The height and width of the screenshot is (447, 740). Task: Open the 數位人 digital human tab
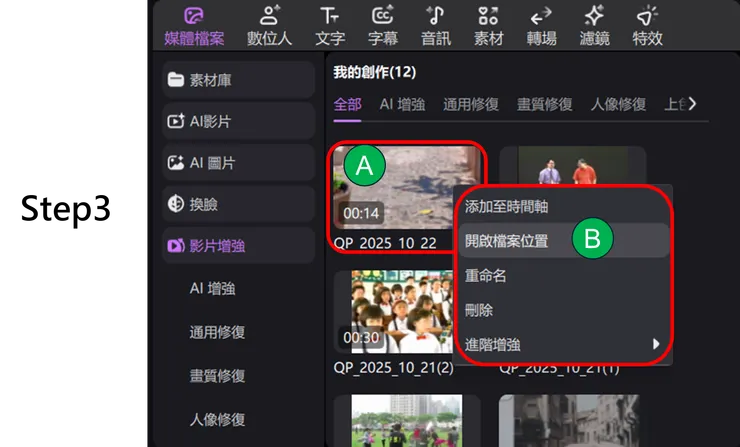click(269, 26)
